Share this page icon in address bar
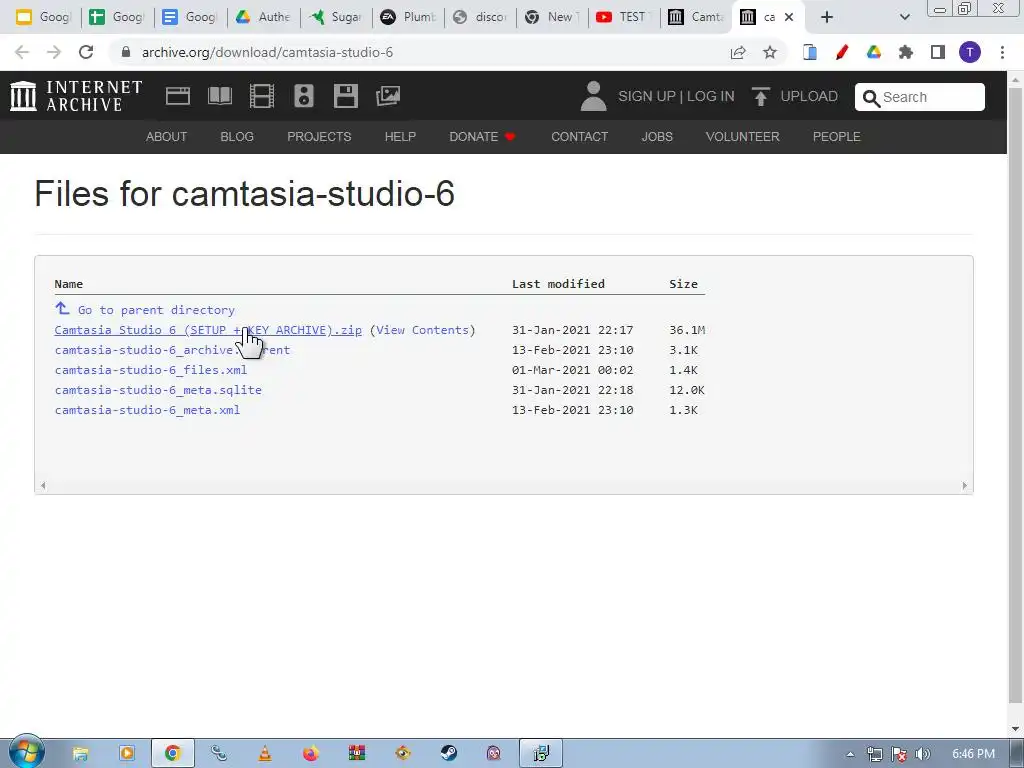1024x768 pixels. tap(738, 52)
